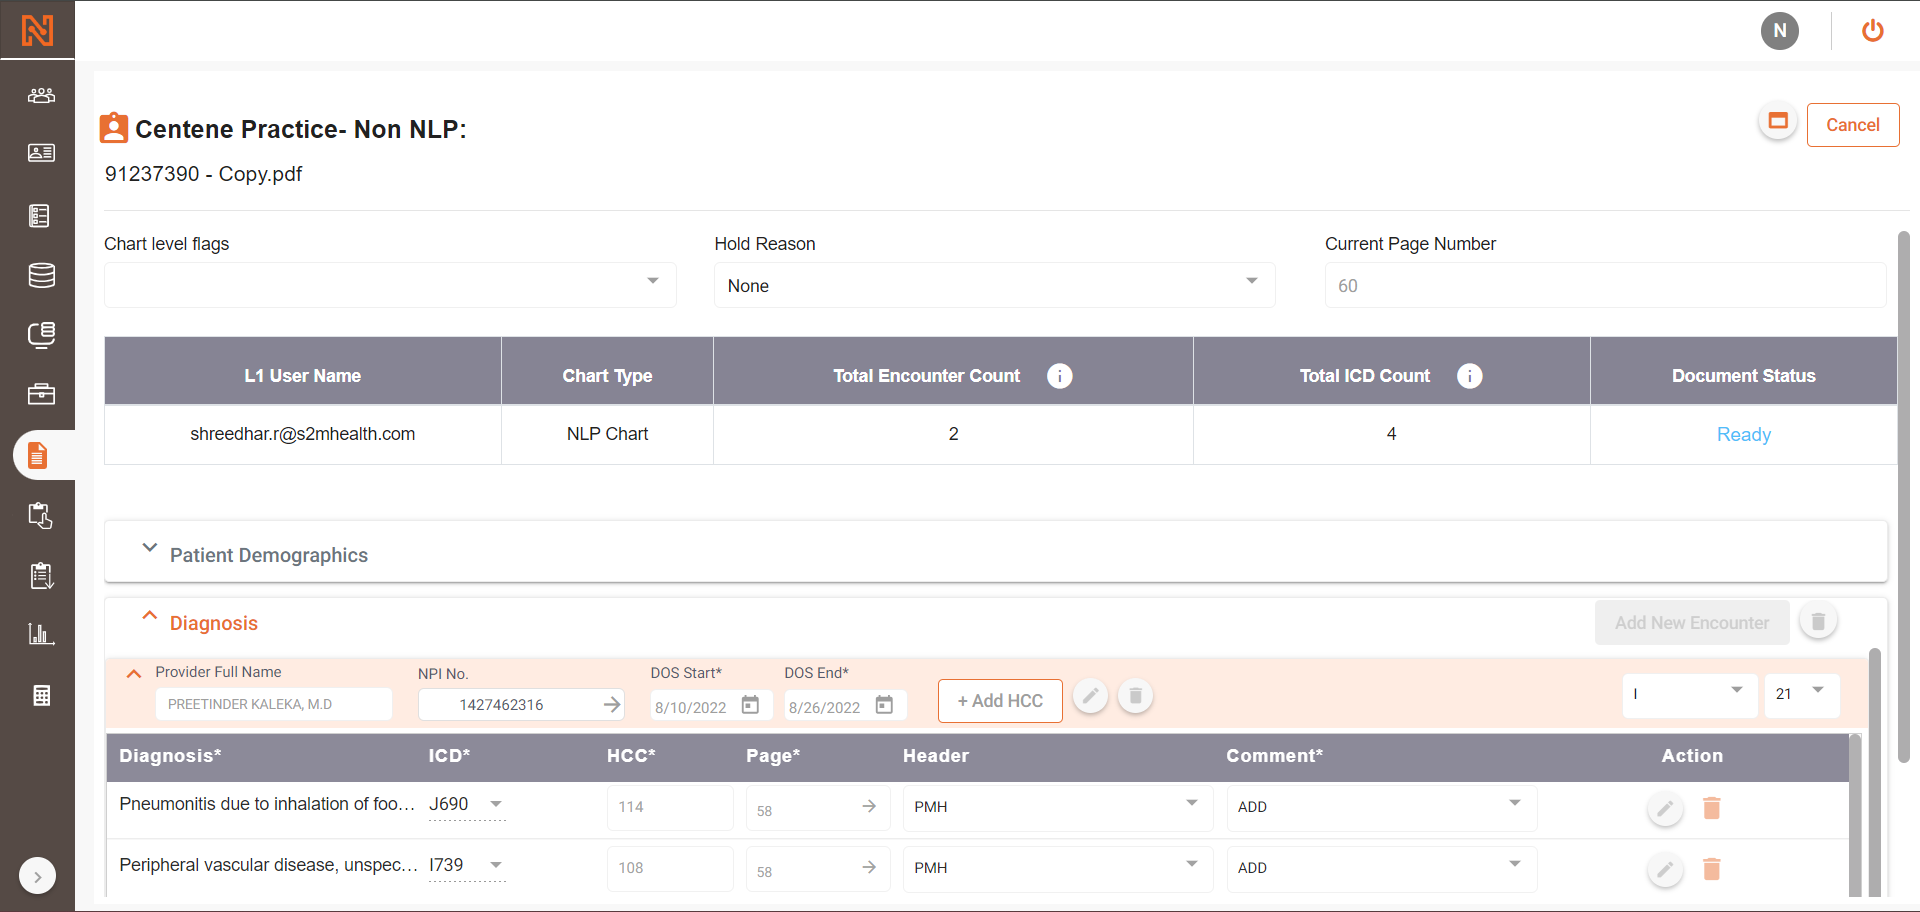Click the power logout icon
Viewport: 1920px width, 912px height.
[1873, 31]
